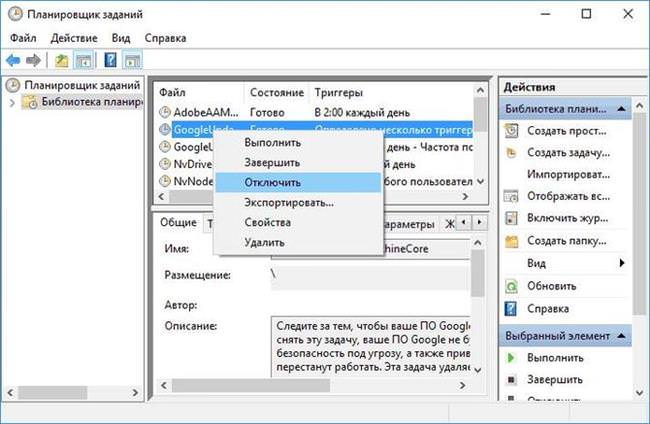Screen dimensions: 650x424
Task: Switch to the Общие tab
Action: pos(178,223)
